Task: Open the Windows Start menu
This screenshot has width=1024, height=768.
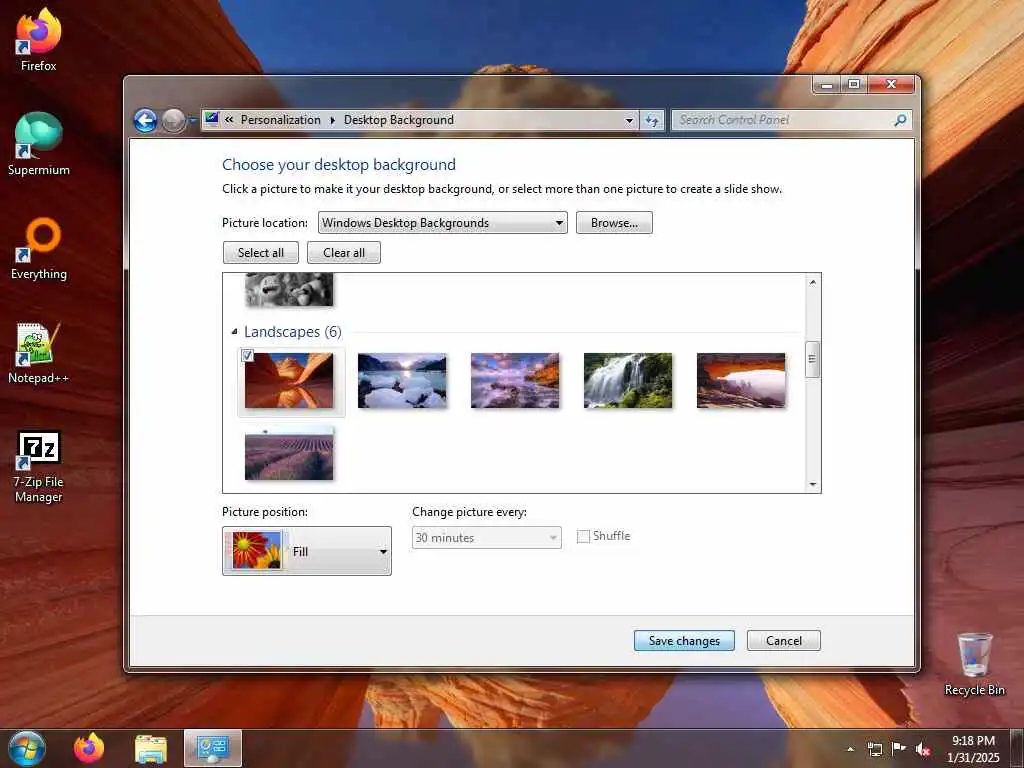Action: tap(27, 748)
